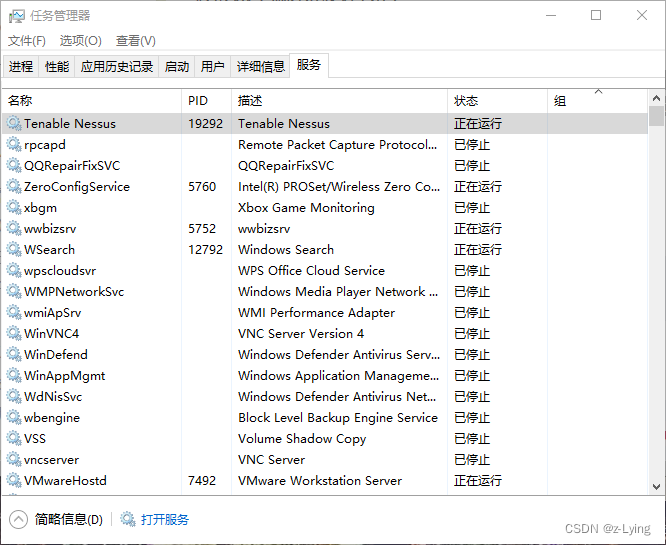Click gear icon beside rpcapd
The height and width of the screenshot is (545, 666).
pos(14,144)
